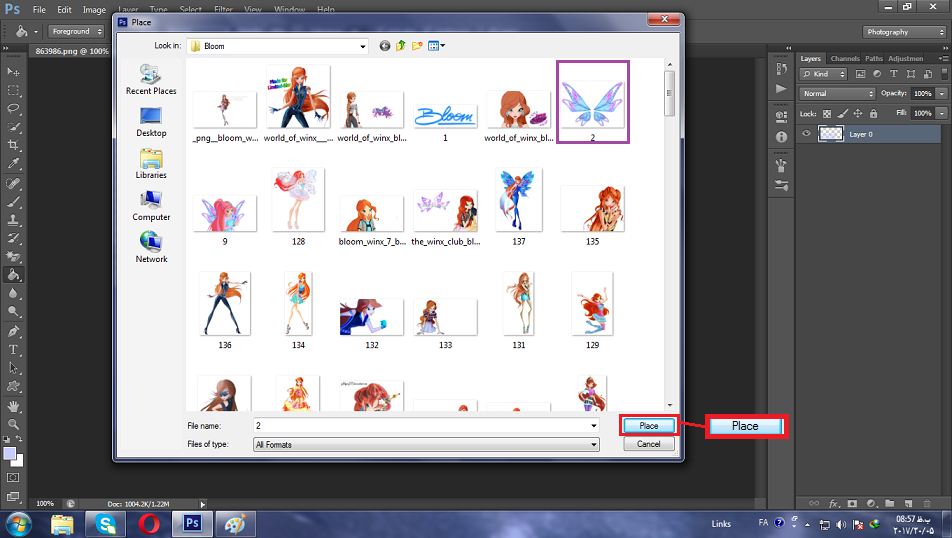Screen dimensions: 952x538
Task: Toggle lock transparent pixels
Action: click(827, 114)
